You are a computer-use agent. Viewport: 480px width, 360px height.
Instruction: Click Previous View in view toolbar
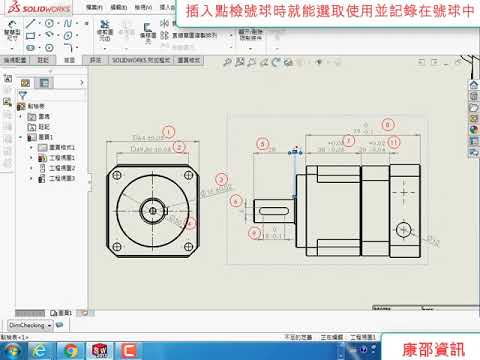click(x=251, y=62)
